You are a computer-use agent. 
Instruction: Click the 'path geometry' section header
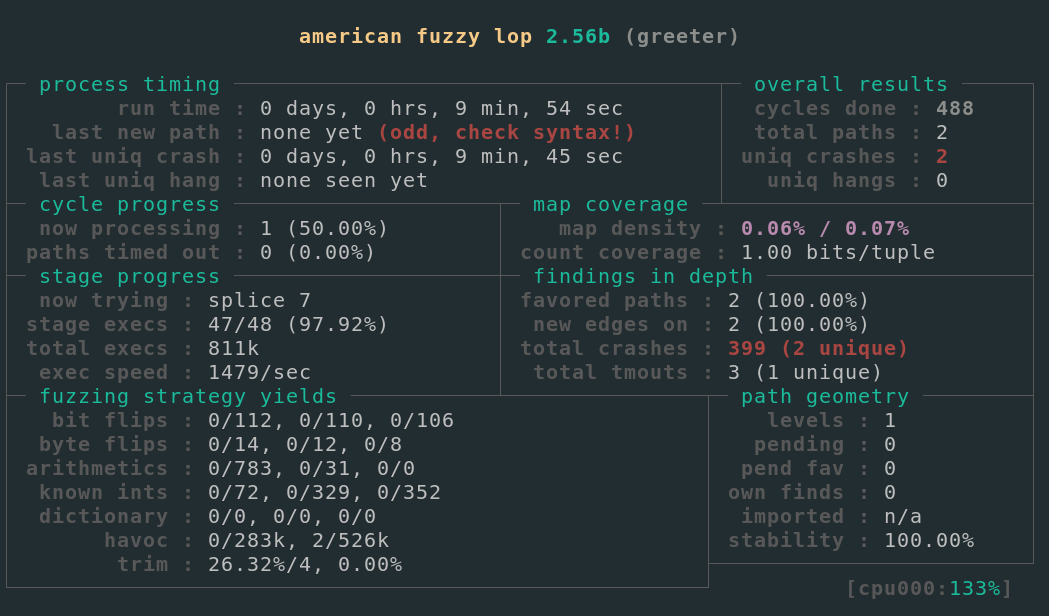824,397
